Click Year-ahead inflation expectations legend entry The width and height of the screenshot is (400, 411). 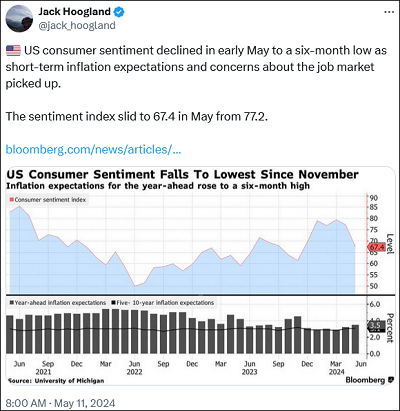(x=58, y=303)
